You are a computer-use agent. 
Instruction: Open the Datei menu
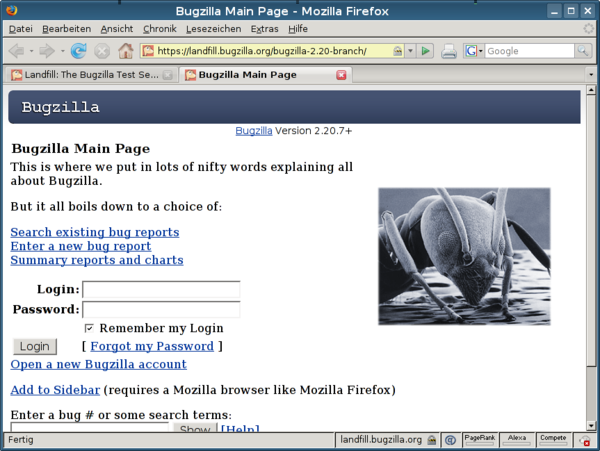[x=21, y=29]
